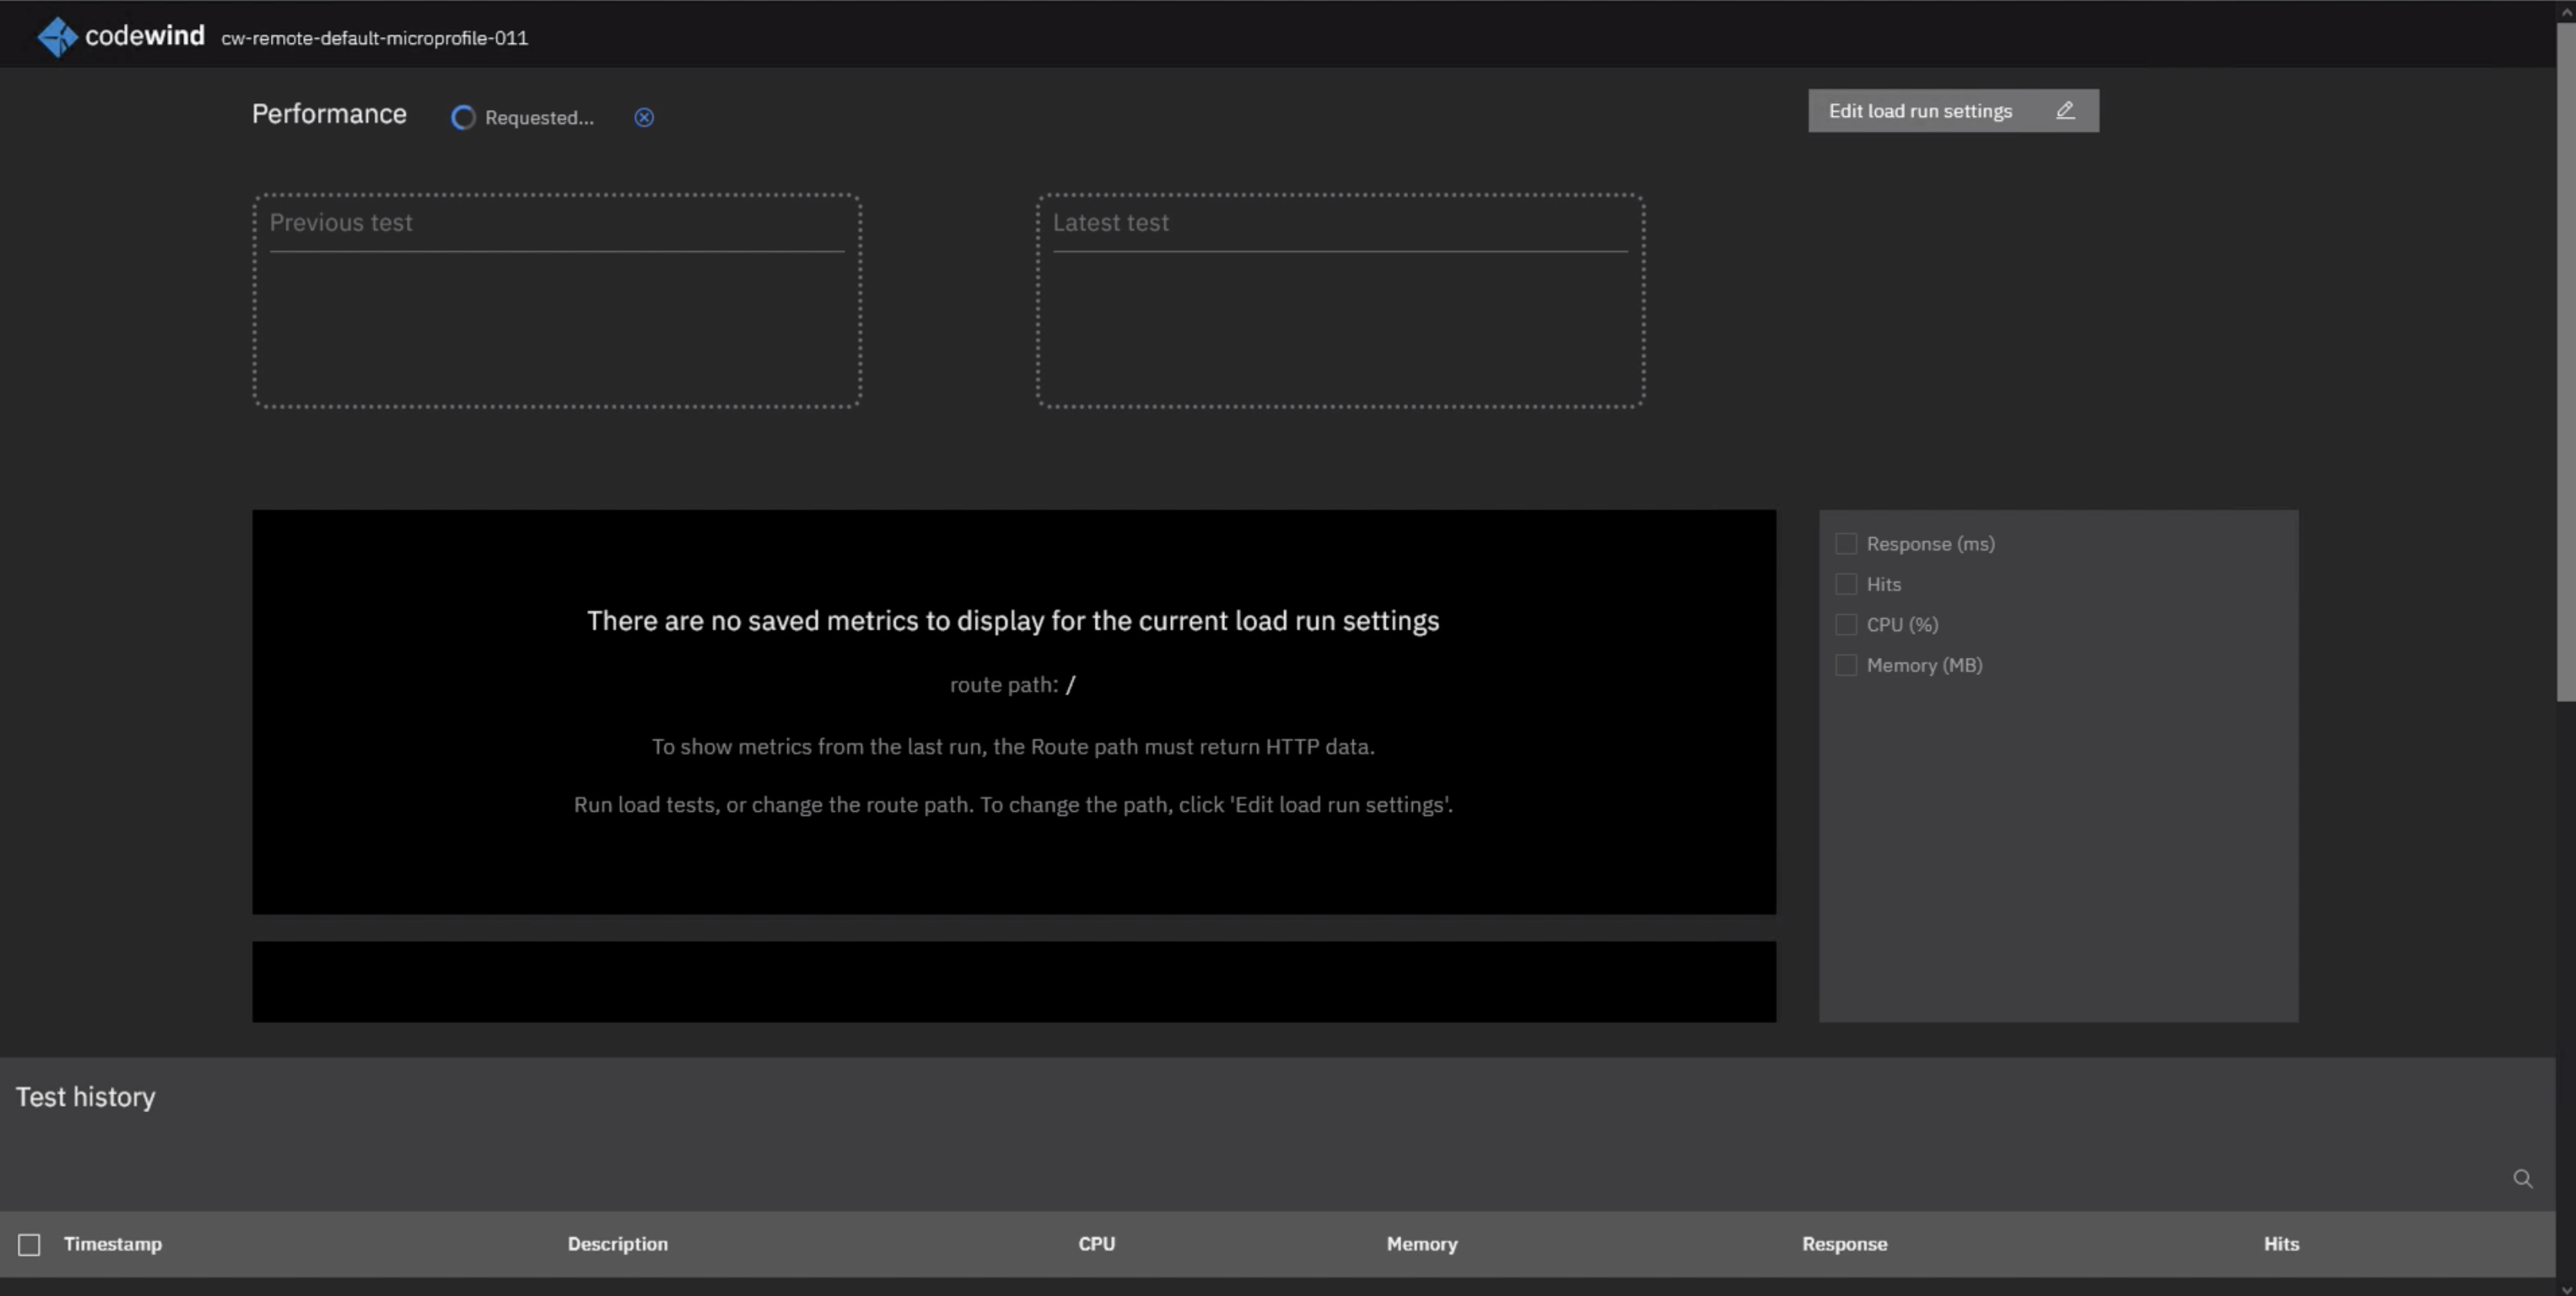2576x1296 pixels.
Task: Click the Description column header
Action: [617, 1244]
